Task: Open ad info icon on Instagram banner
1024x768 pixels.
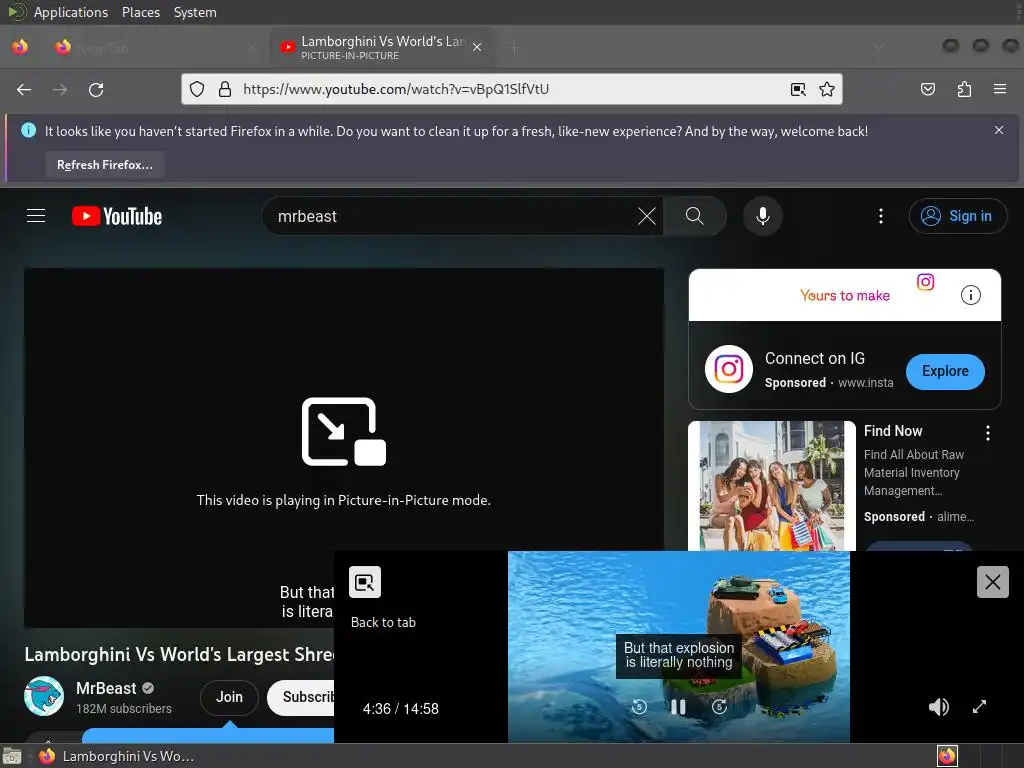Action: point(970,295)
